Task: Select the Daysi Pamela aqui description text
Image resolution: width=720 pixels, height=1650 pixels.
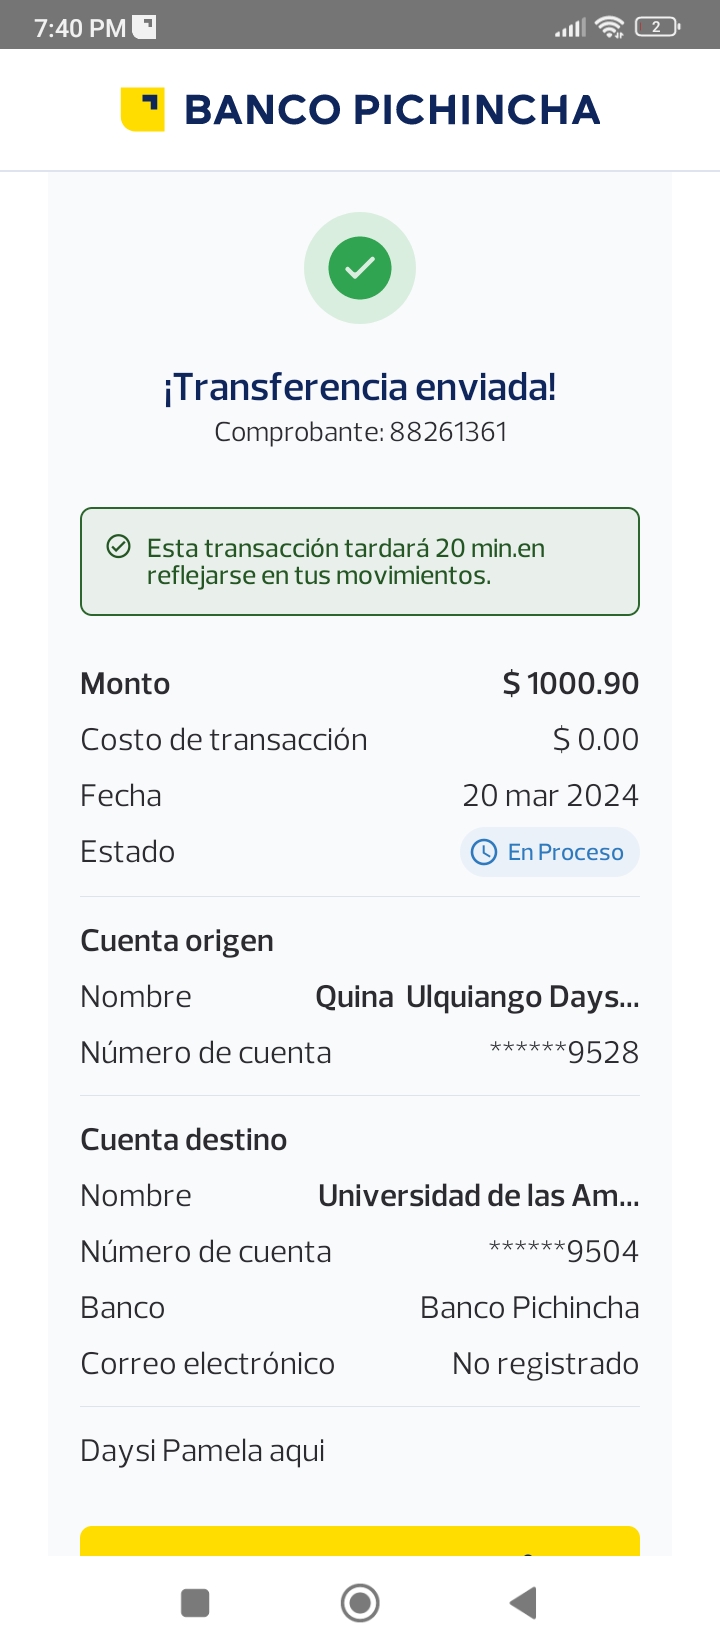Action: 203,1451
